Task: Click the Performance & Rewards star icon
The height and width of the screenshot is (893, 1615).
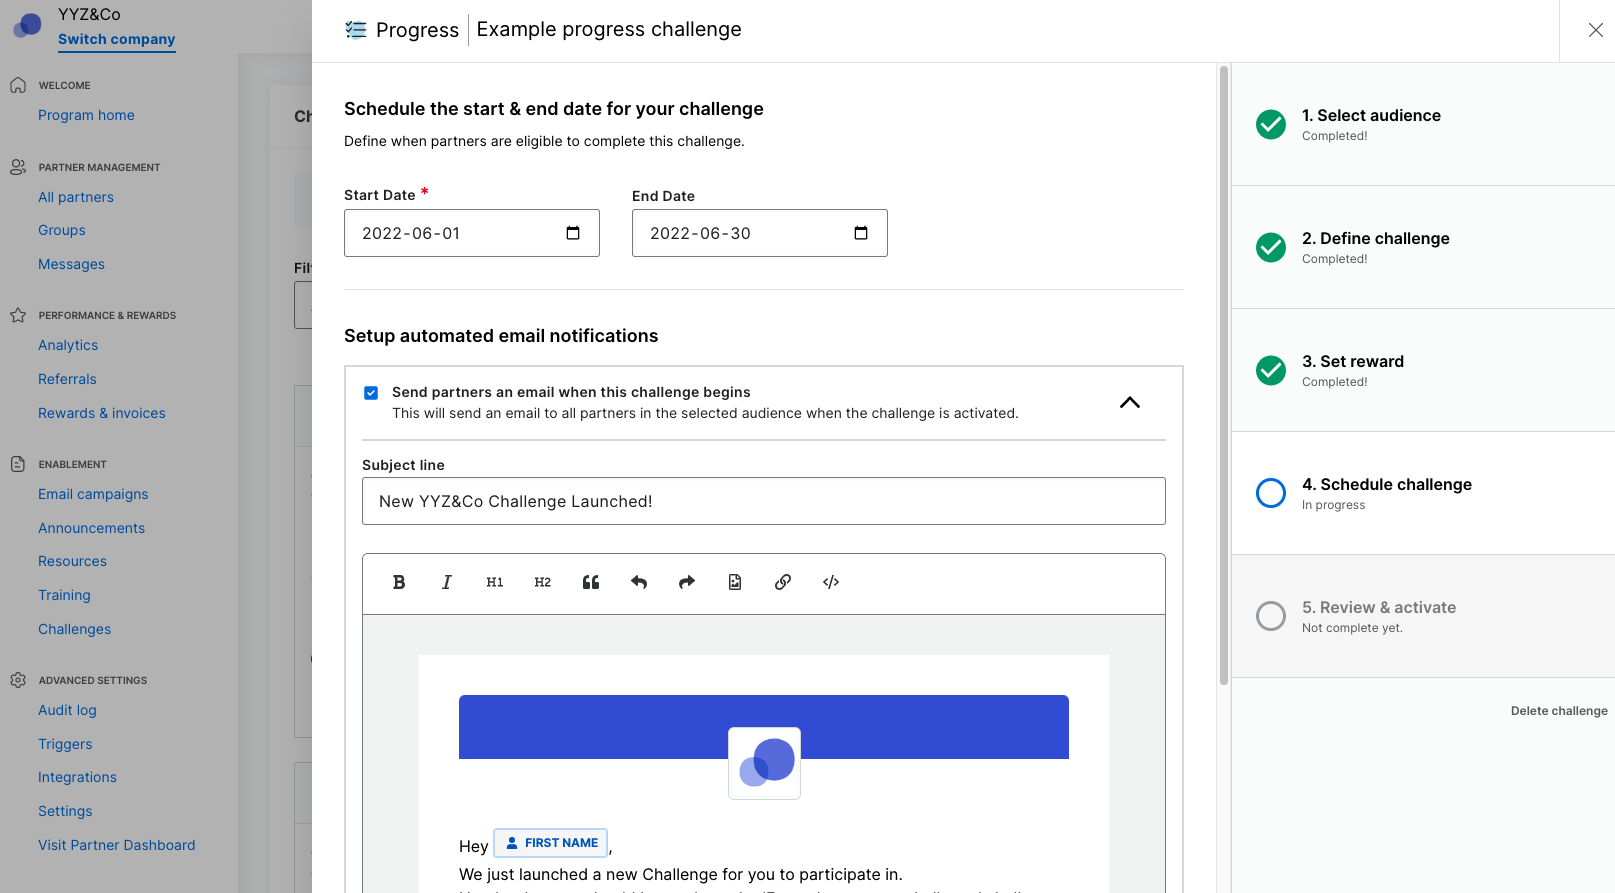Action: point(18,315)
